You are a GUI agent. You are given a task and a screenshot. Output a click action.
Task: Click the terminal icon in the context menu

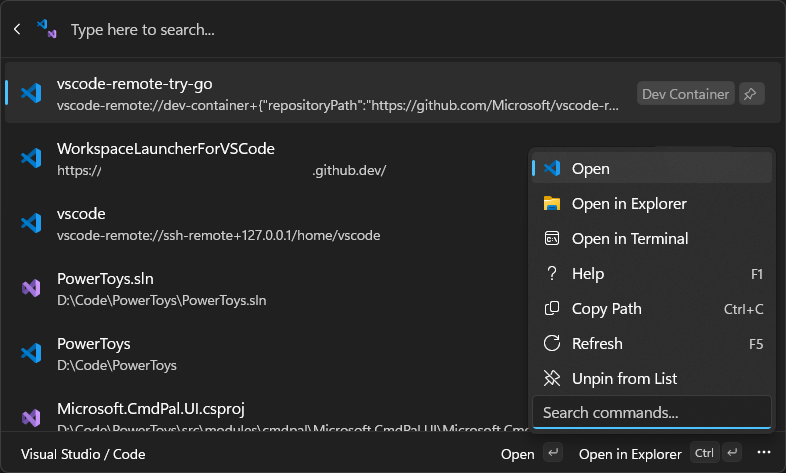[552, 239]
